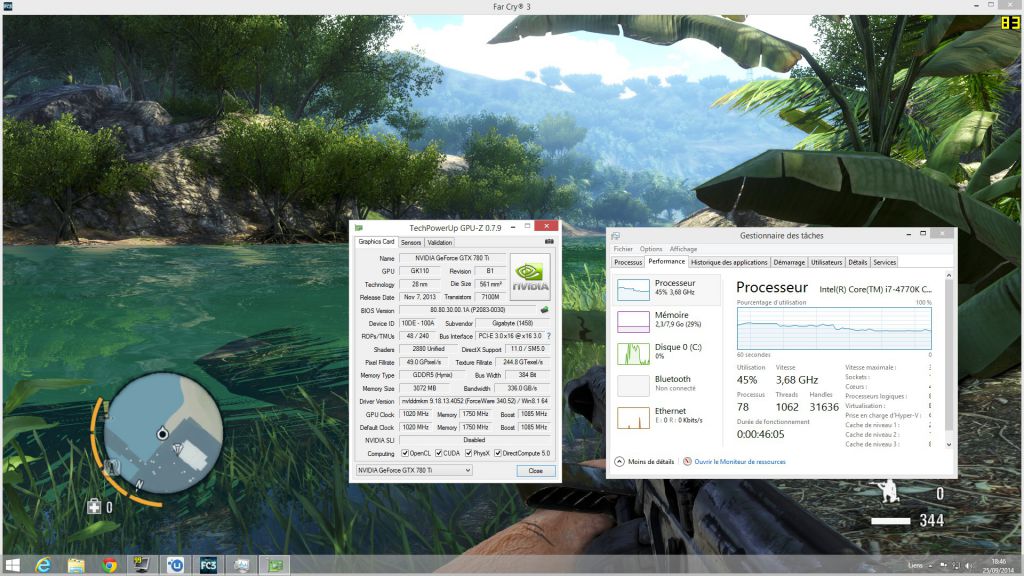Screen dimensions: 1024x576
Task: Switch to the Sensors tab
Action: pyautogui.click(x=411, y=242)
